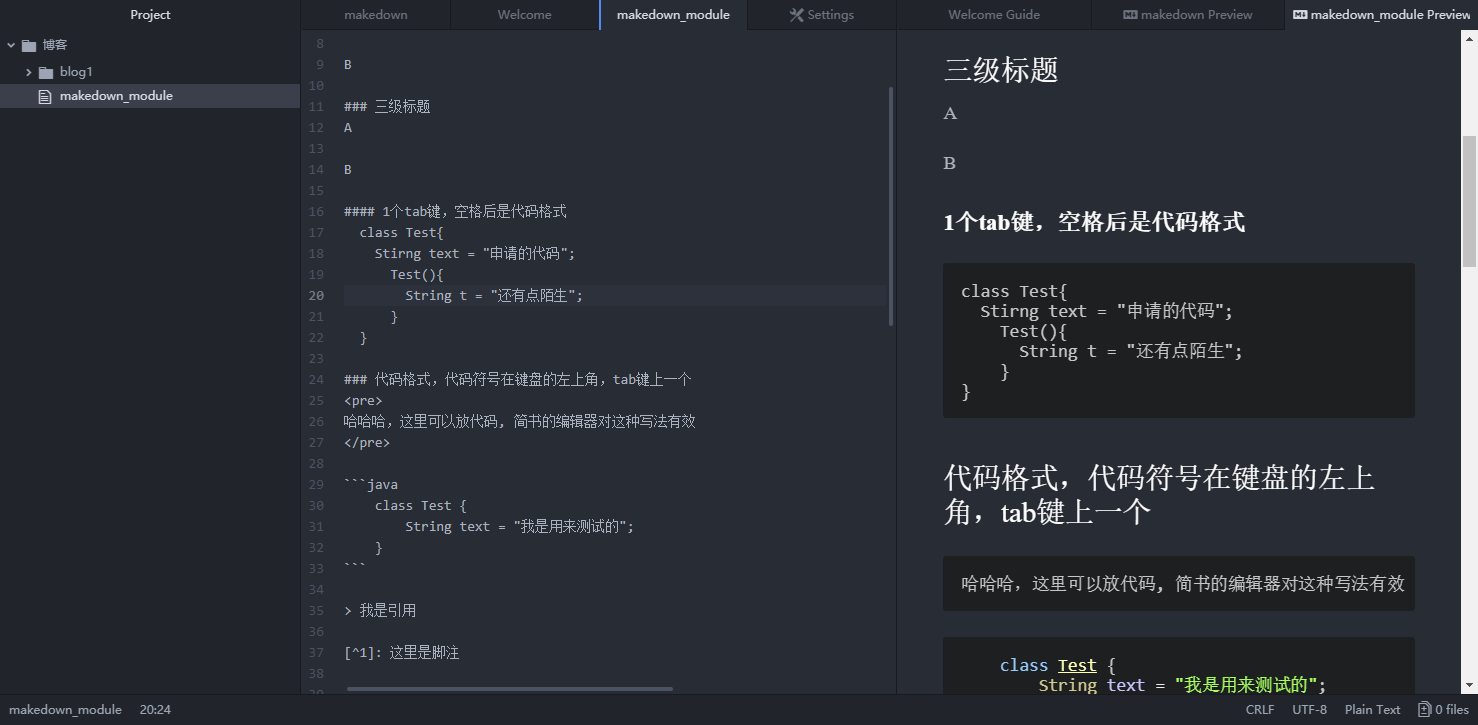The height and width of the screenshot is (725, 1478).
Task: Click the 'class Test{' line in editor
Action: coord(401,232)
